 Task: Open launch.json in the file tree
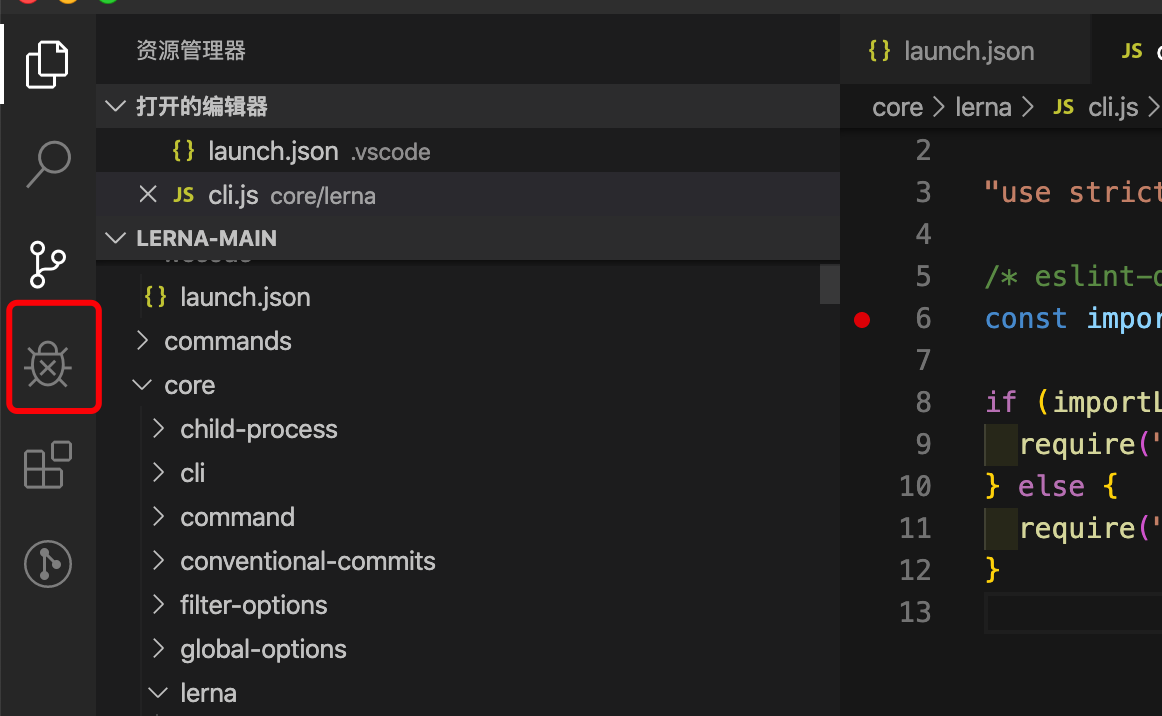coord(245,297)
